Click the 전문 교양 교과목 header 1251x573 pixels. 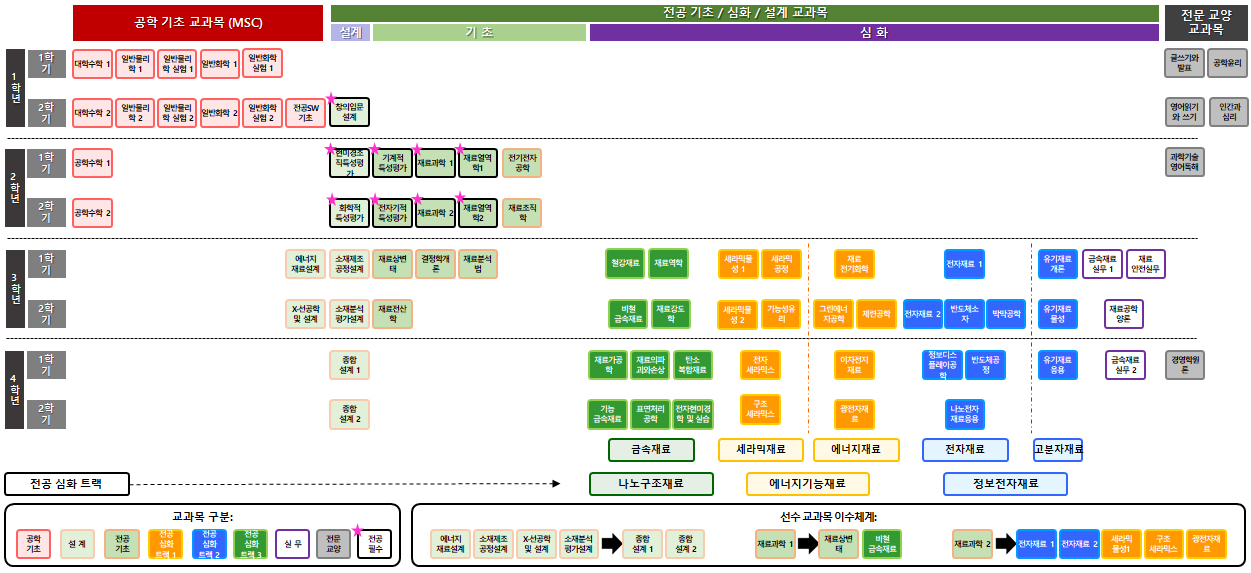pyautogui.click(x=1205, y=22)
